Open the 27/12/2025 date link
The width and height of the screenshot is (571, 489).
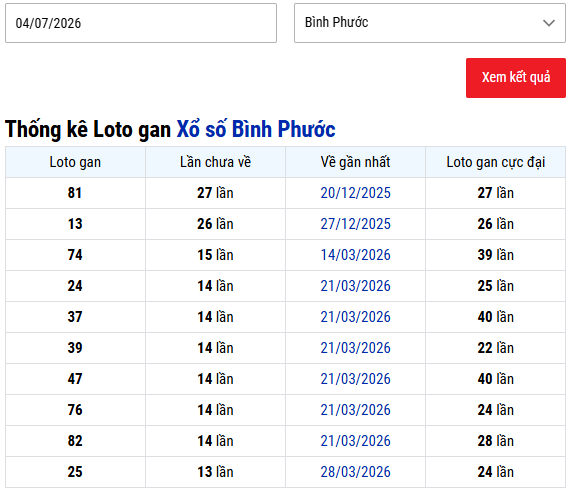click(355, 224)
